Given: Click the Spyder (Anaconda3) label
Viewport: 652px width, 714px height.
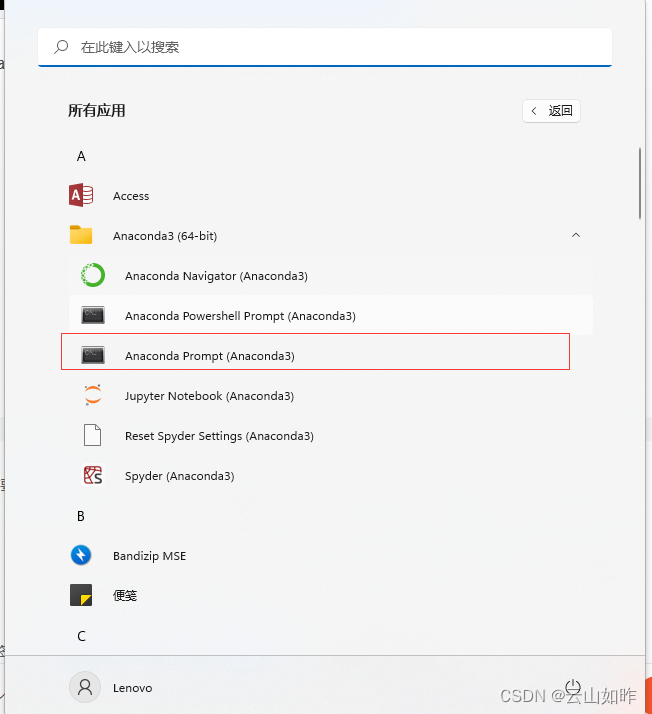Looking at the screenshot, I should pyautogui.click(x=179, y=476).
